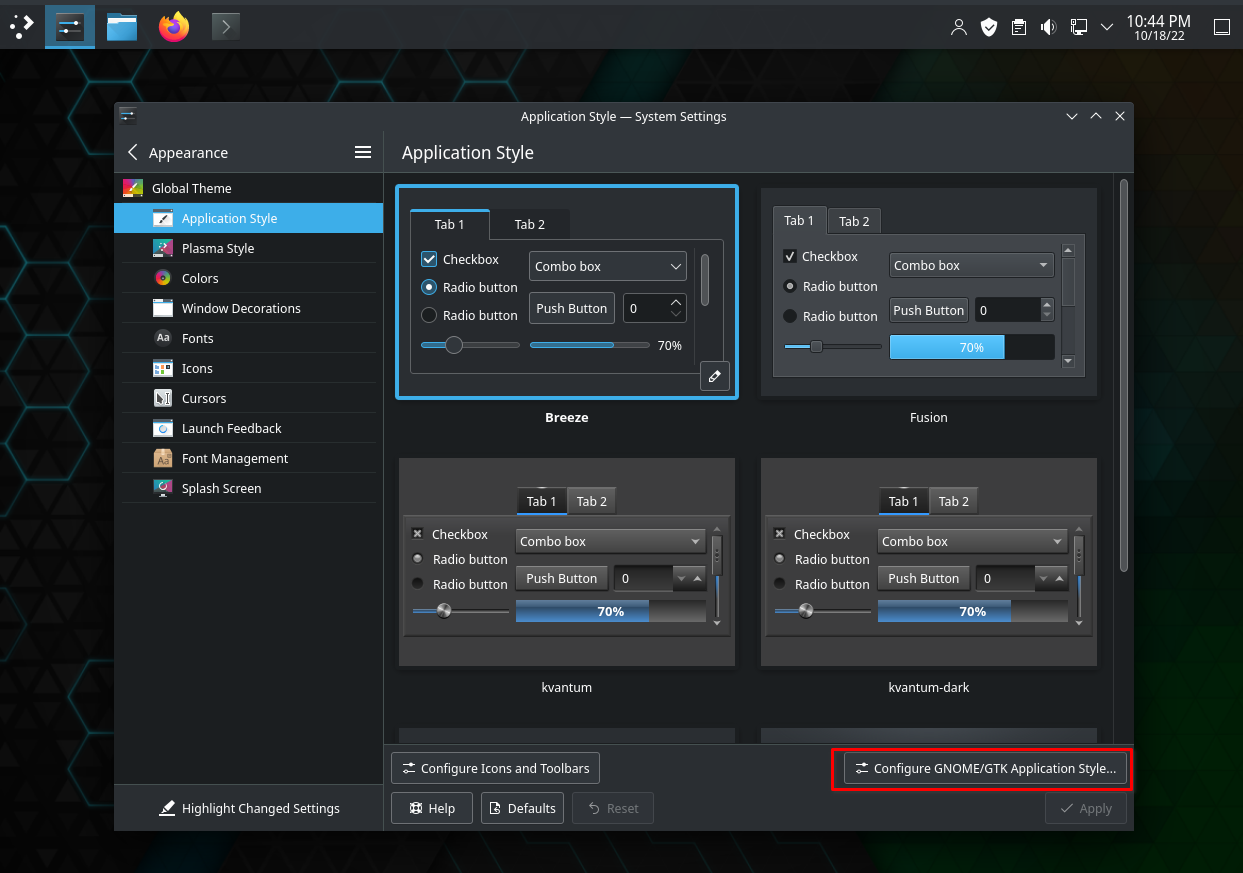The width and height of the screenshot is (1243, 873).
Task: Click the Help button
Action: (x=431, y=808)
